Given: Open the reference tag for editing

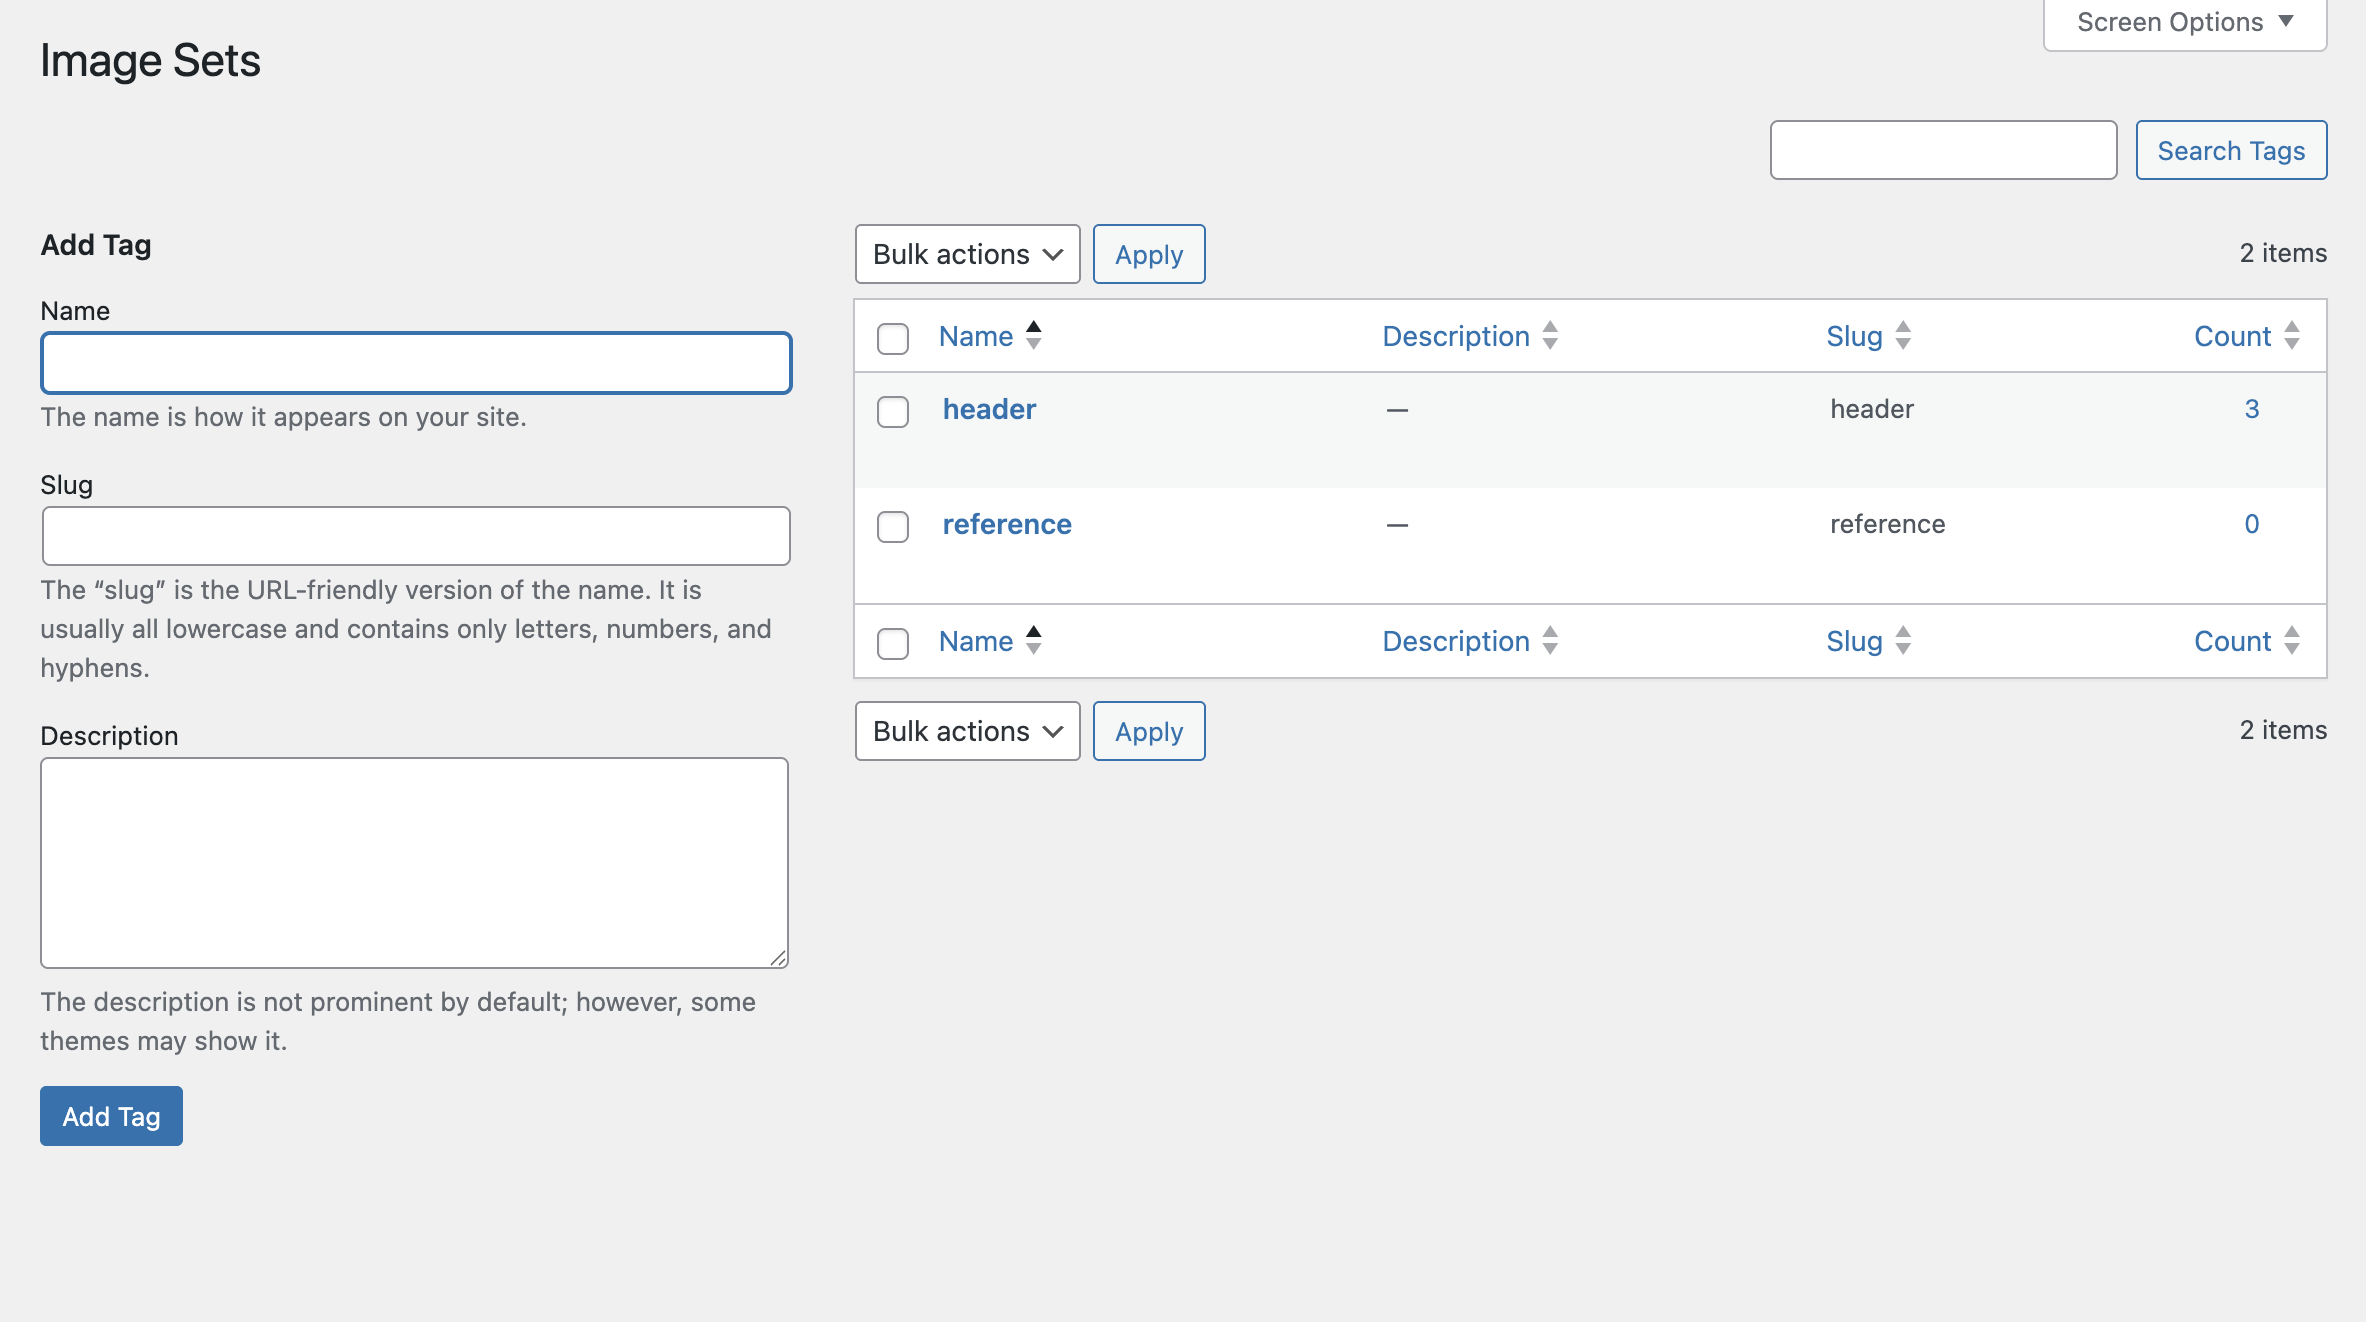Looking at the screenshot, I should [x=1007, y=524].
